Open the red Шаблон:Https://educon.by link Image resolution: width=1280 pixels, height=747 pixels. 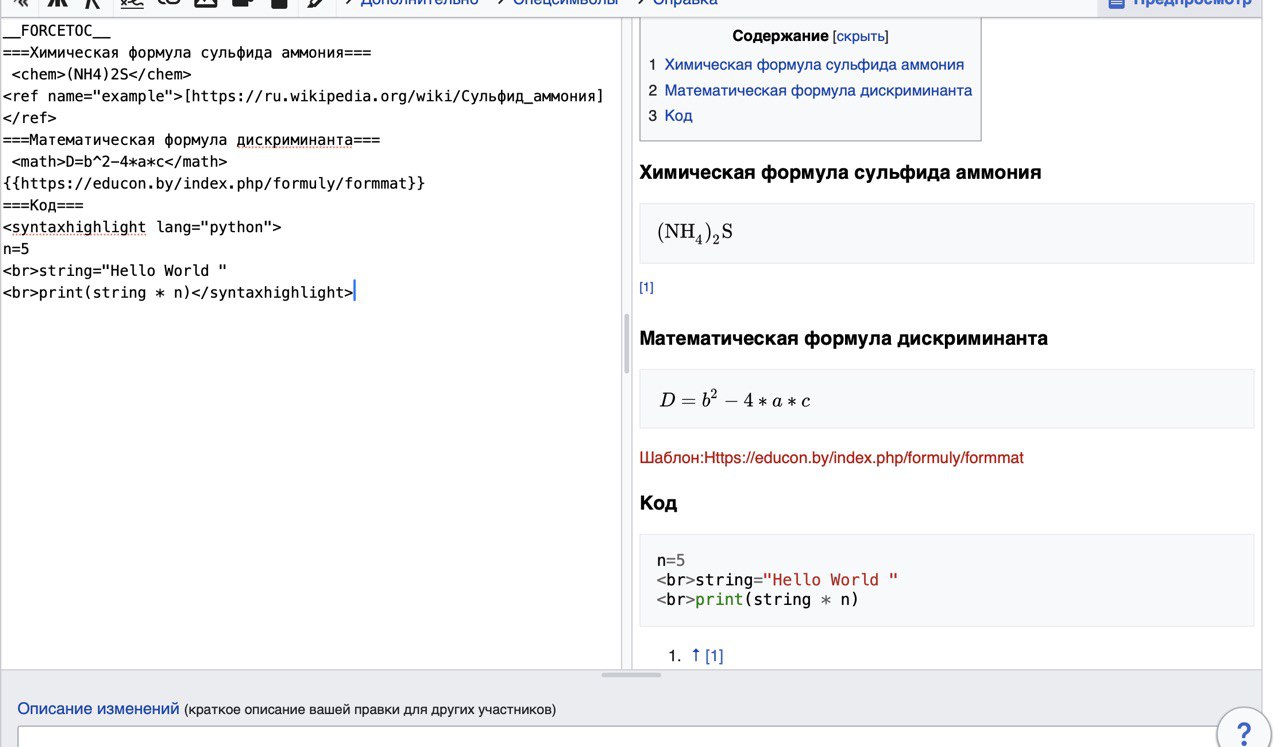click(831, 458)
